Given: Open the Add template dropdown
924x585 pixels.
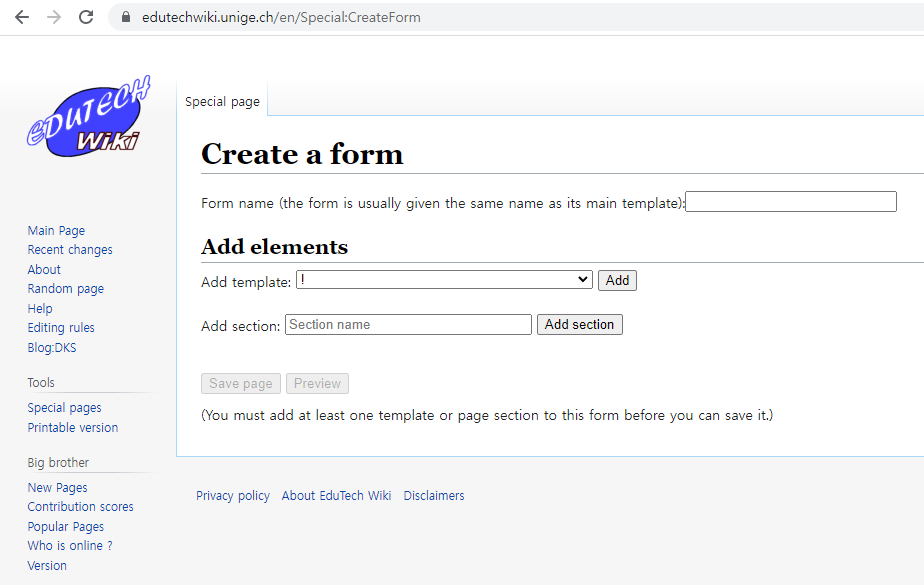Looking at the screenshot, I should click(x=444, y=280).
